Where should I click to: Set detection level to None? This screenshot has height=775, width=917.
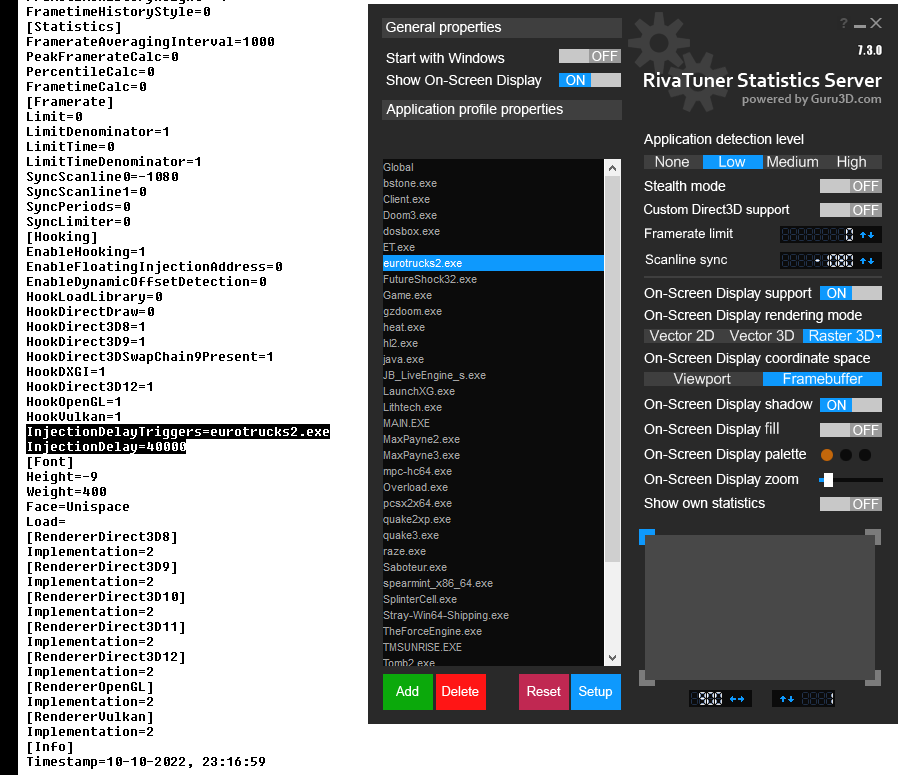[672, 162]
